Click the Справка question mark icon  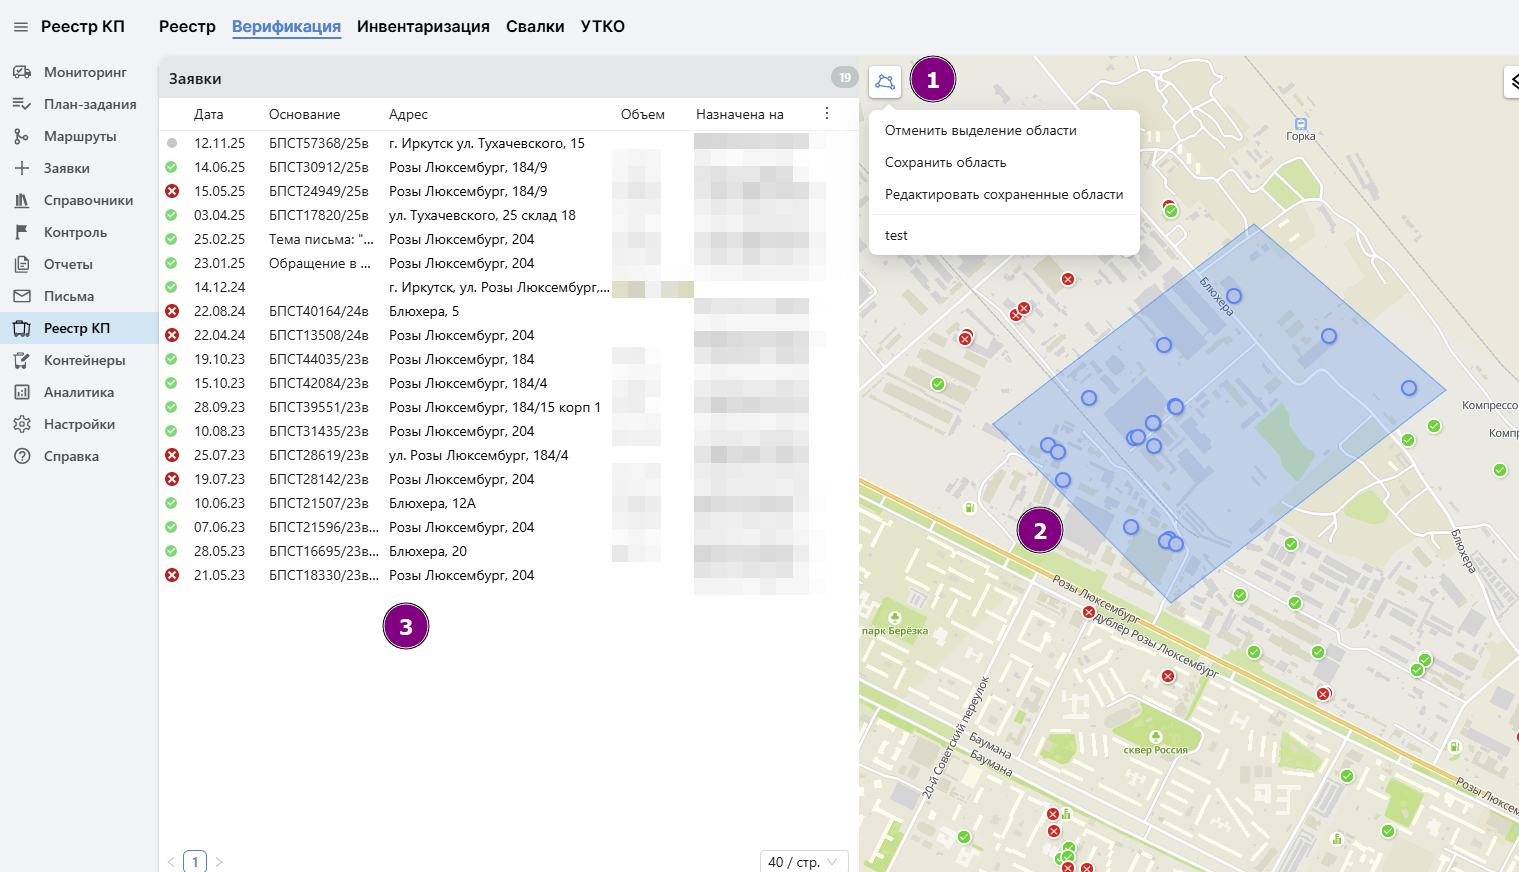(21, 456)
